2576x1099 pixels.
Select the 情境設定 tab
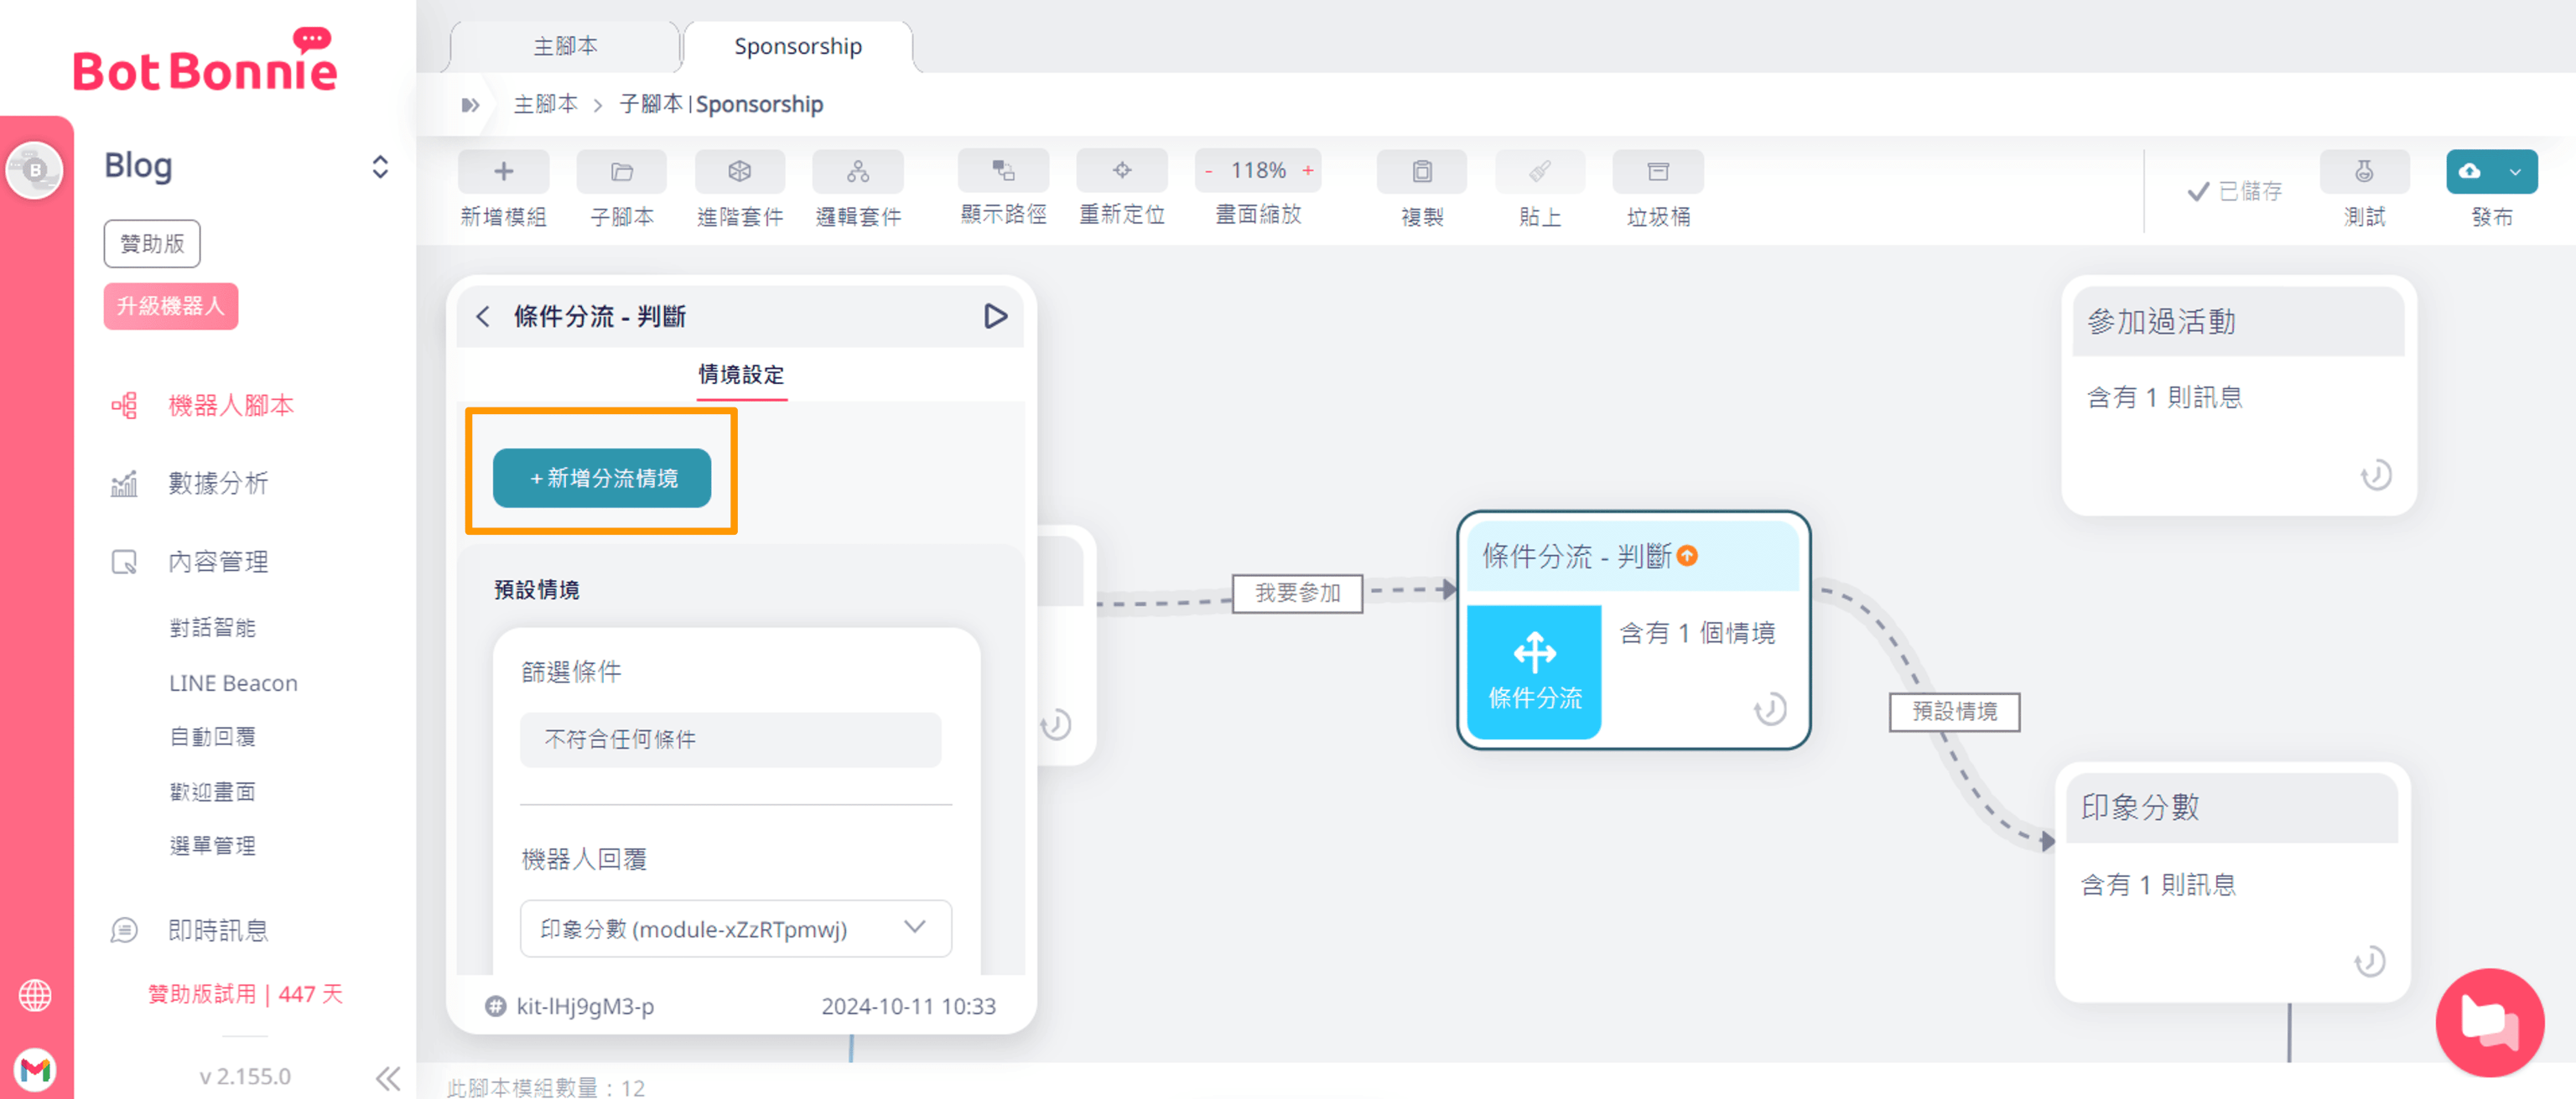click(x=741, y=375)
